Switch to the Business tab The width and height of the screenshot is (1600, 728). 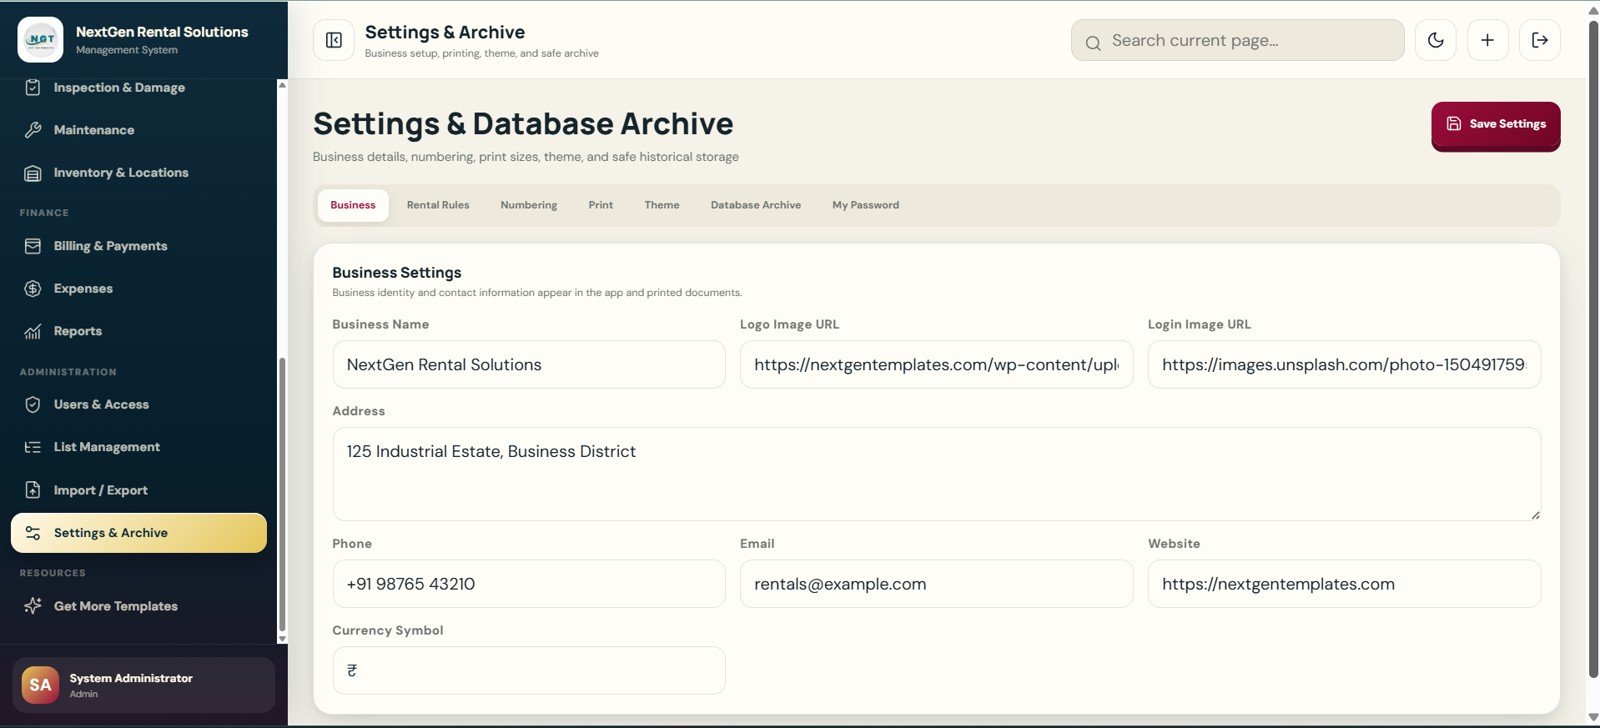pyautogui.click(x=353, y=205)
